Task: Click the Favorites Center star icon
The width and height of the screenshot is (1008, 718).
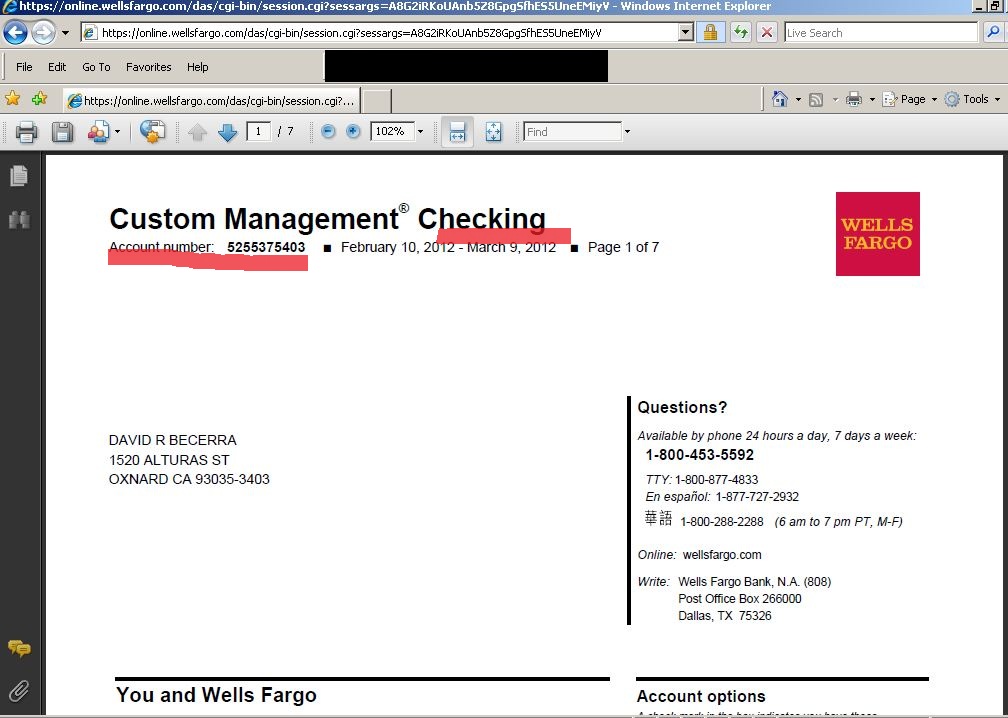Action: (12, 98)
